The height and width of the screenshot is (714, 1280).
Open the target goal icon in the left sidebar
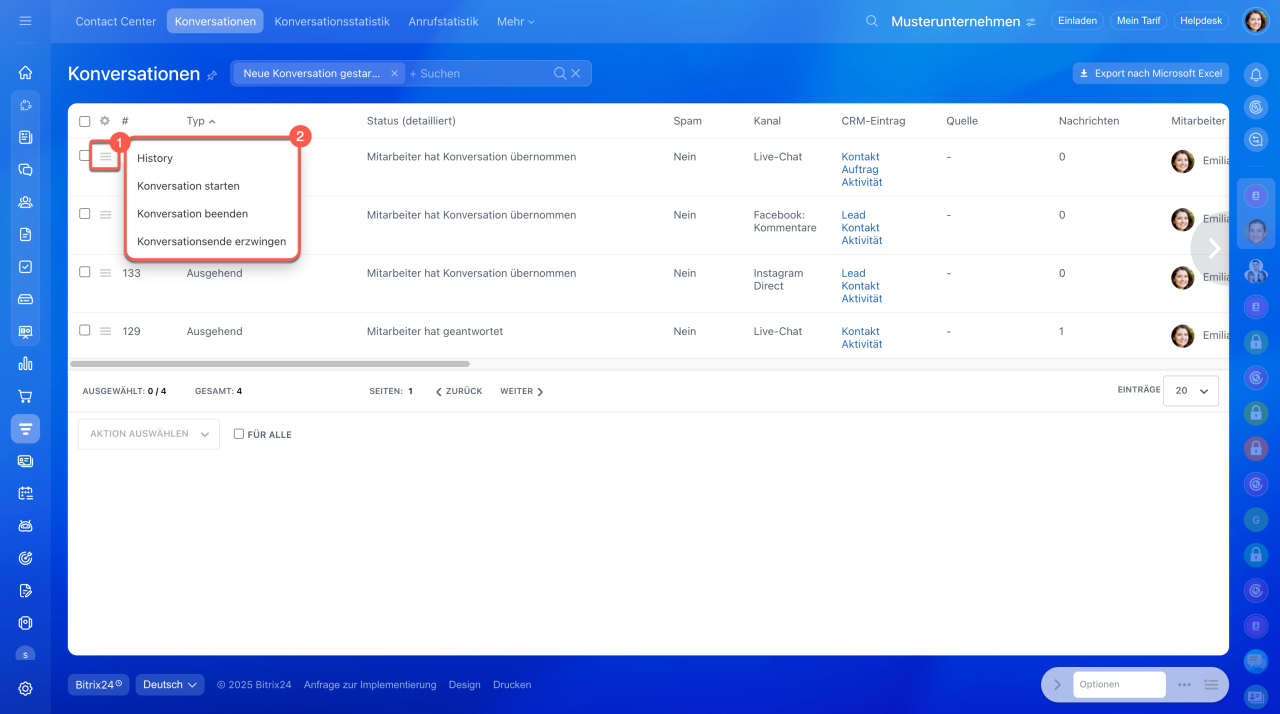click(x=25, y=558)
